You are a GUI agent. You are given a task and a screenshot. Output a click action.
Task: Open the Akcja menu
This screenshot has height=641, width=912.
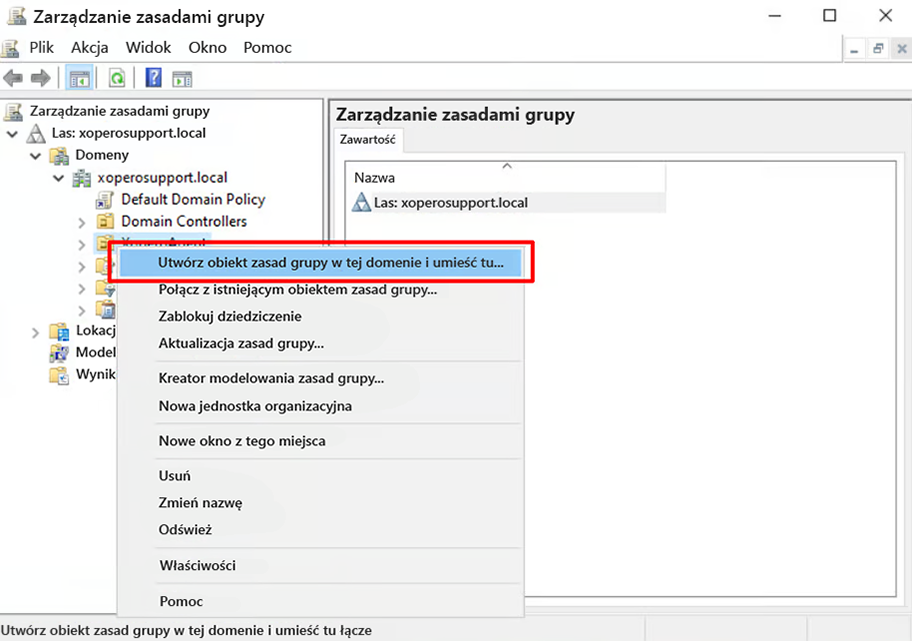coord(89,47)
